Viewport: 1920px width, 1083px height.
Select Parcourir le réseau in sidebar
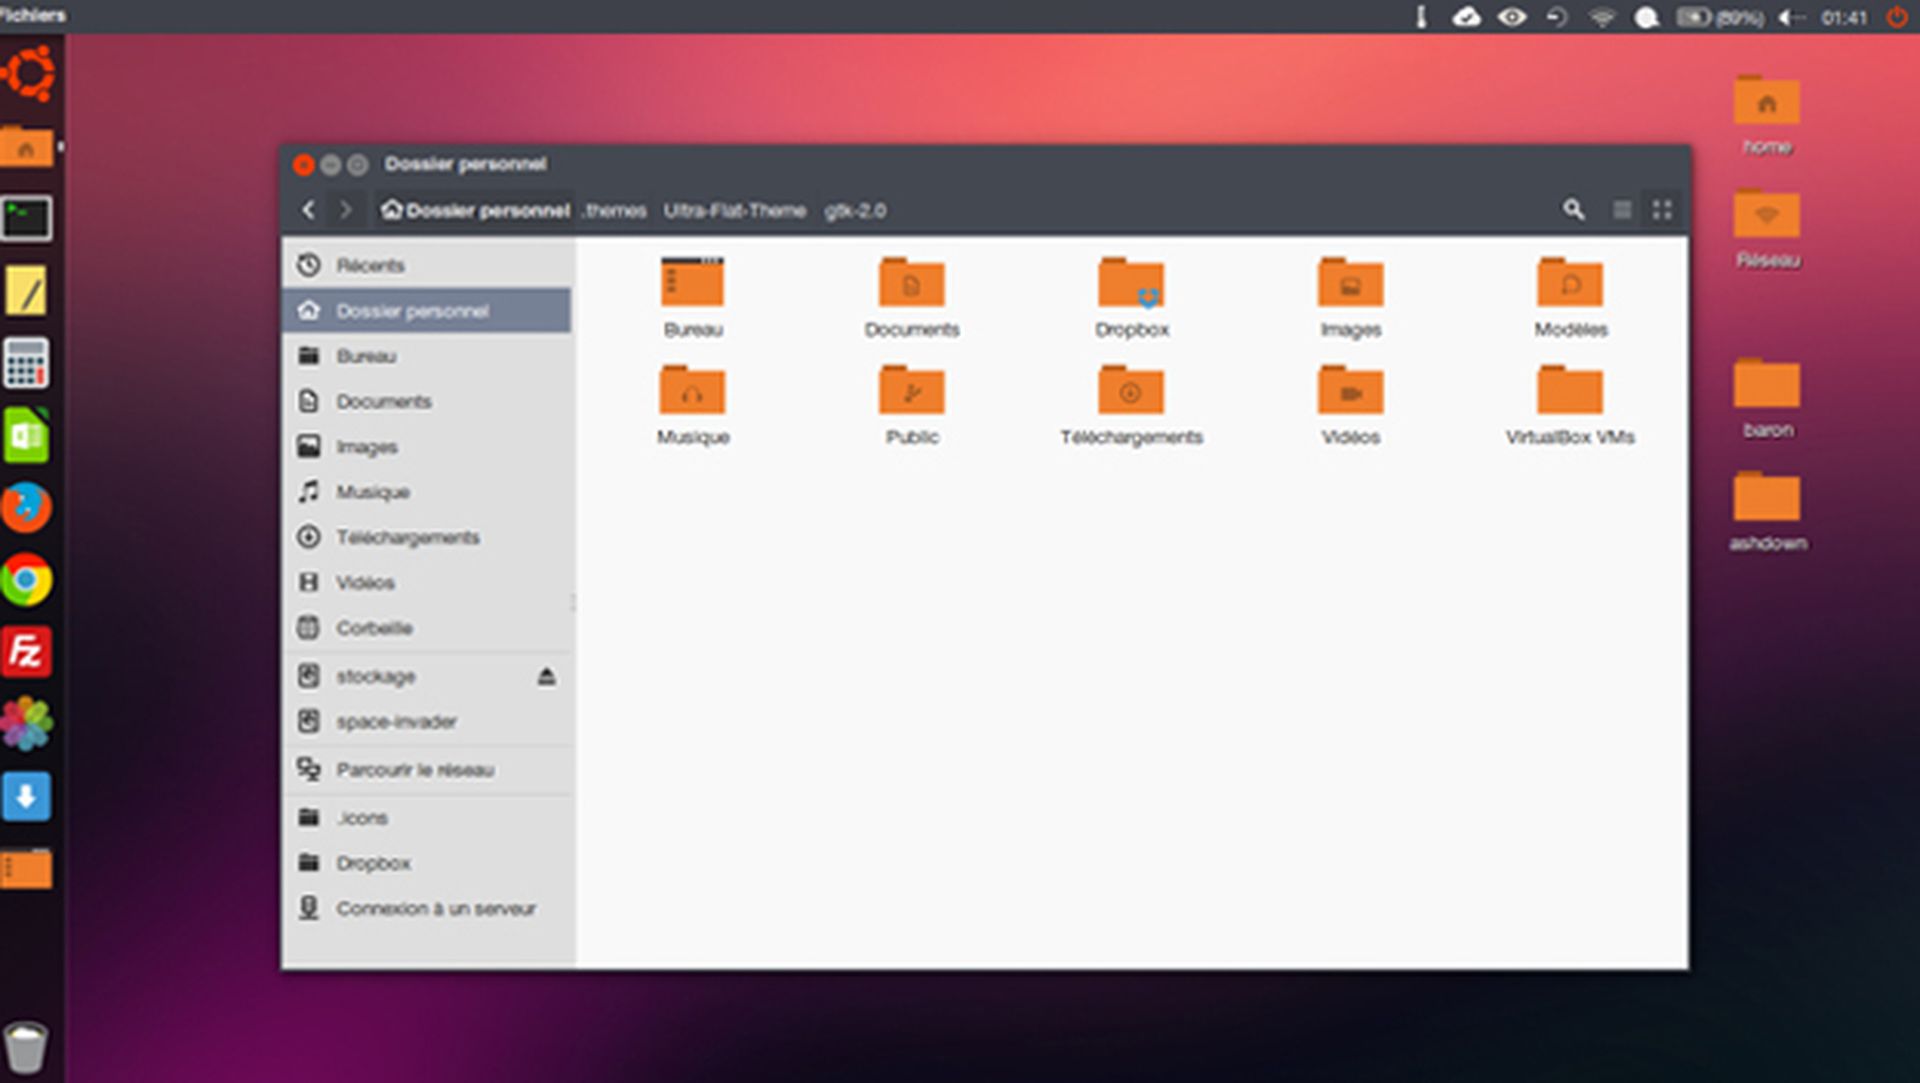414,770
